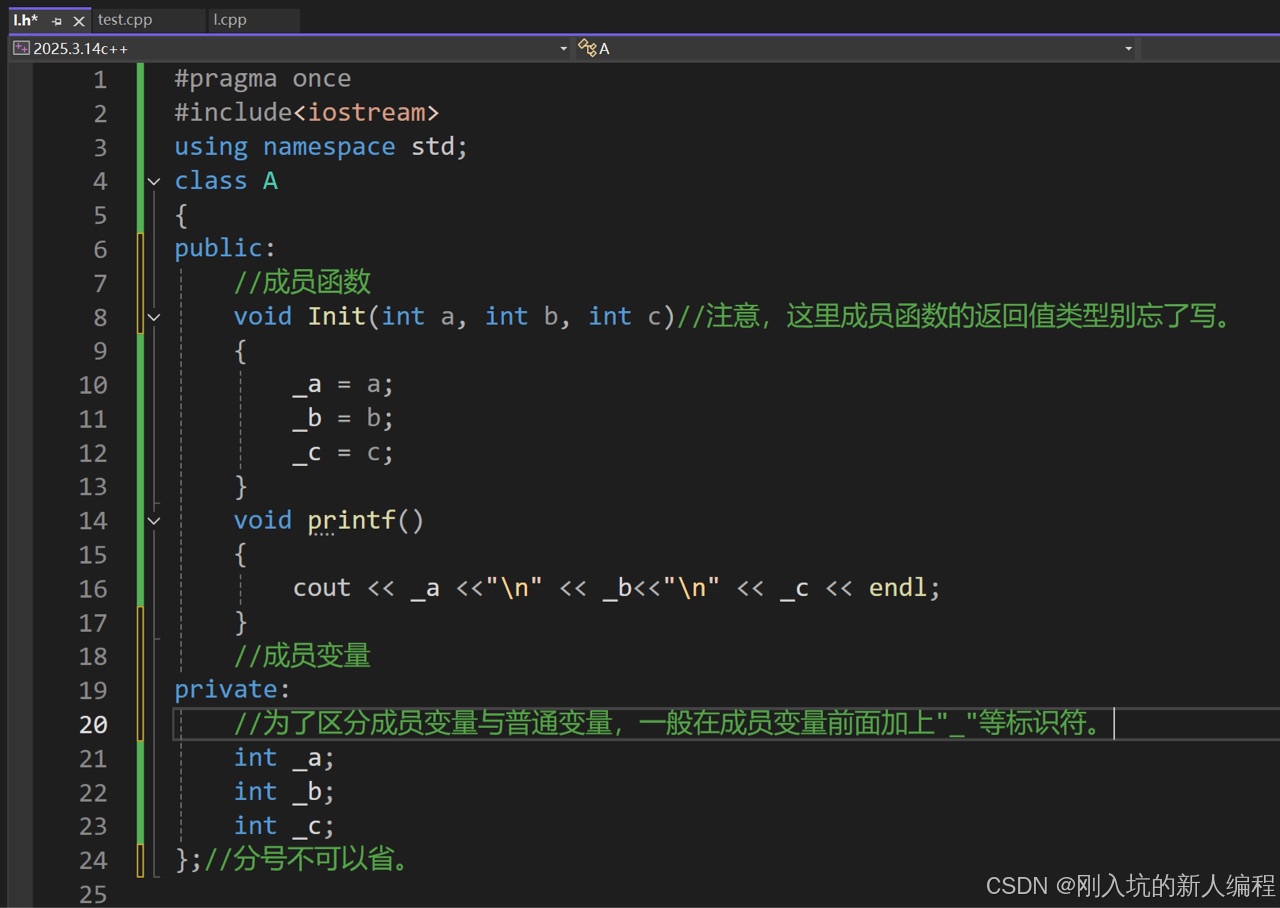
Task: Click current line number 20 in the gutter
Action: click(93, 725)
